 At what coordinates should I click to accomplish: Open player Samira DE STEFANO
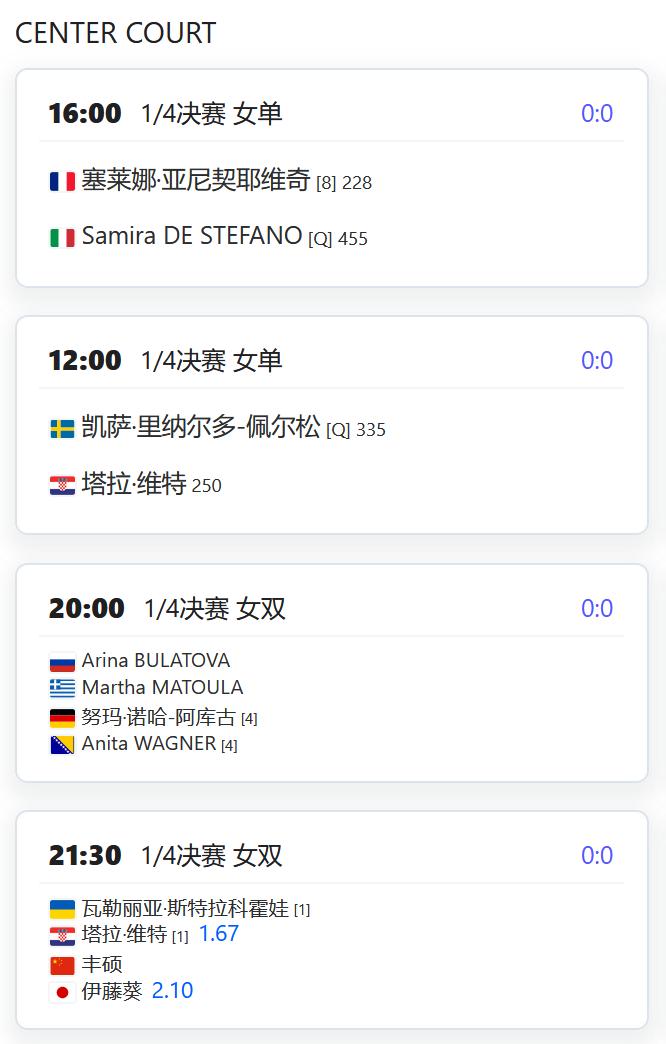point(192,236)
